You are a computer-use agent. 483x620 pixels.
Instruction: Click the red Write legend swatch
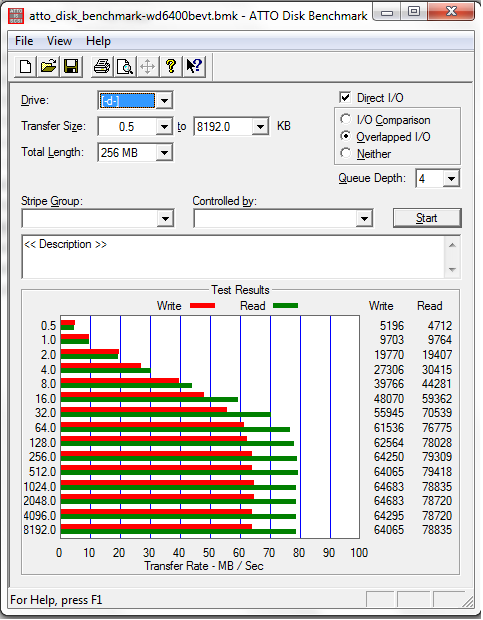(202, 306)
